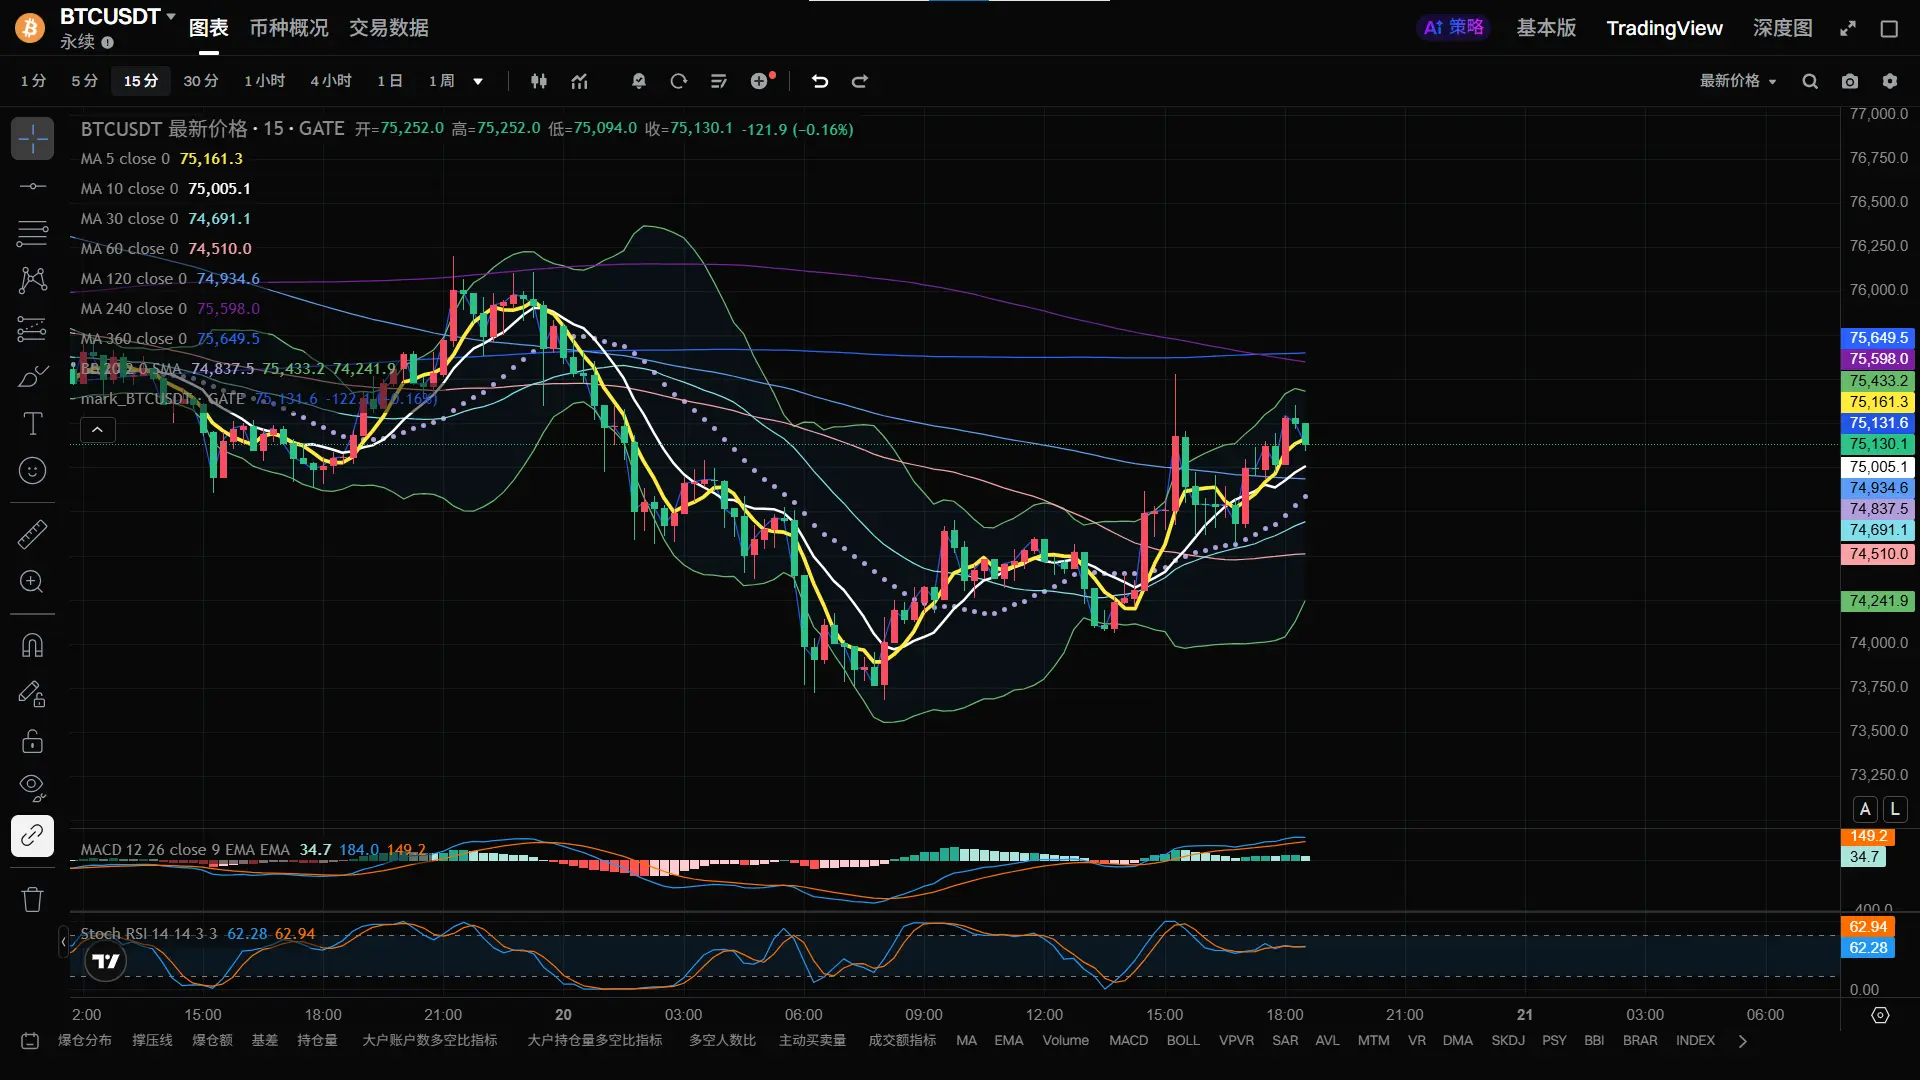Viewport: 1920px width, 1080px height.
Task: Activate the magnet snap mode
Action: (x=32, y=646)
